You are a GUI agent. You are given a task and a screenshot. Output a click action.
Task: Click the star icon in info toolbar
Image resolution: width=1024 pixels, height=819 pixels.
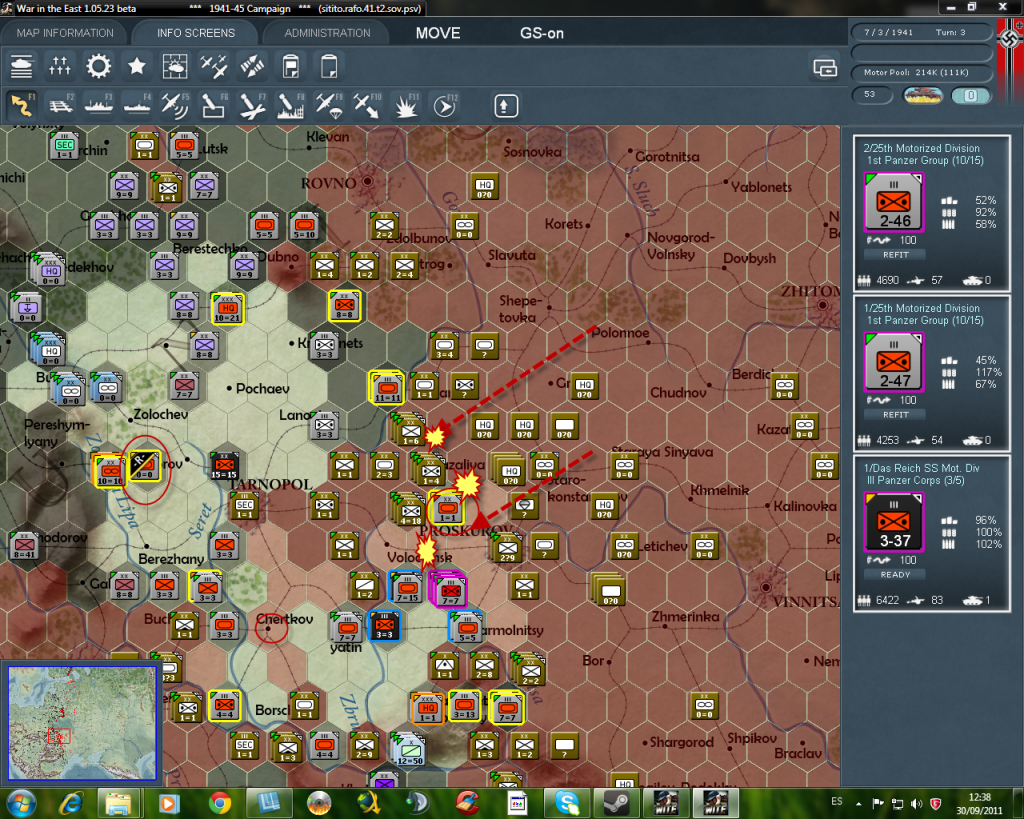136,66
